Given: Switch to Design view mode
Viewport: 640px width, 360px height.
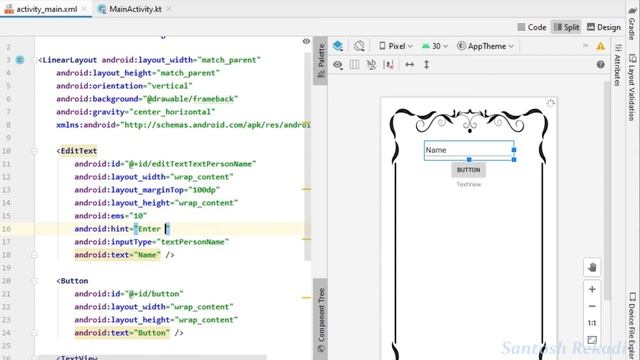Looking at the screenshot, I should click(604, 27).
